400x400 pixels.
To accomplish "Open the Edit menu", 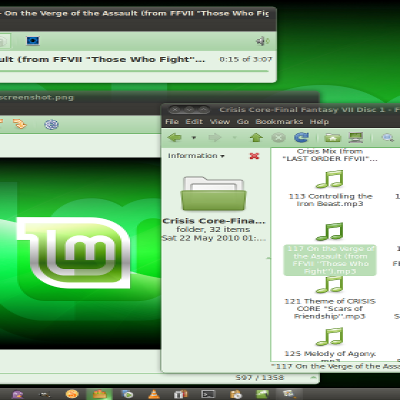I will click(194, 122).
